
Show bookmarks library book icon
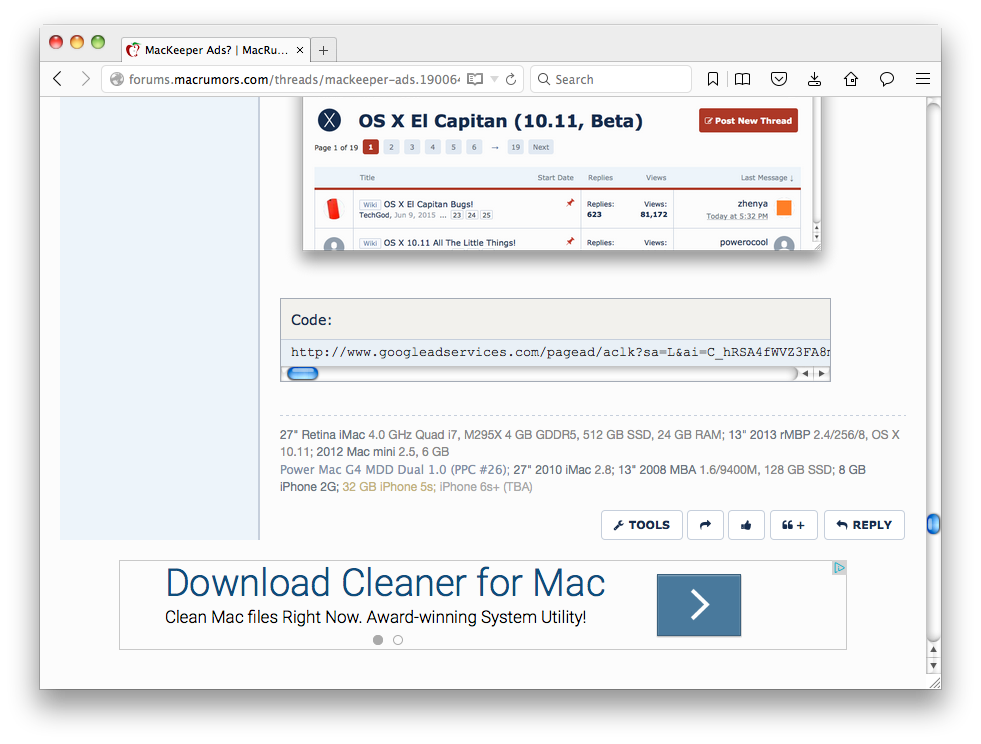pos(743,79)
